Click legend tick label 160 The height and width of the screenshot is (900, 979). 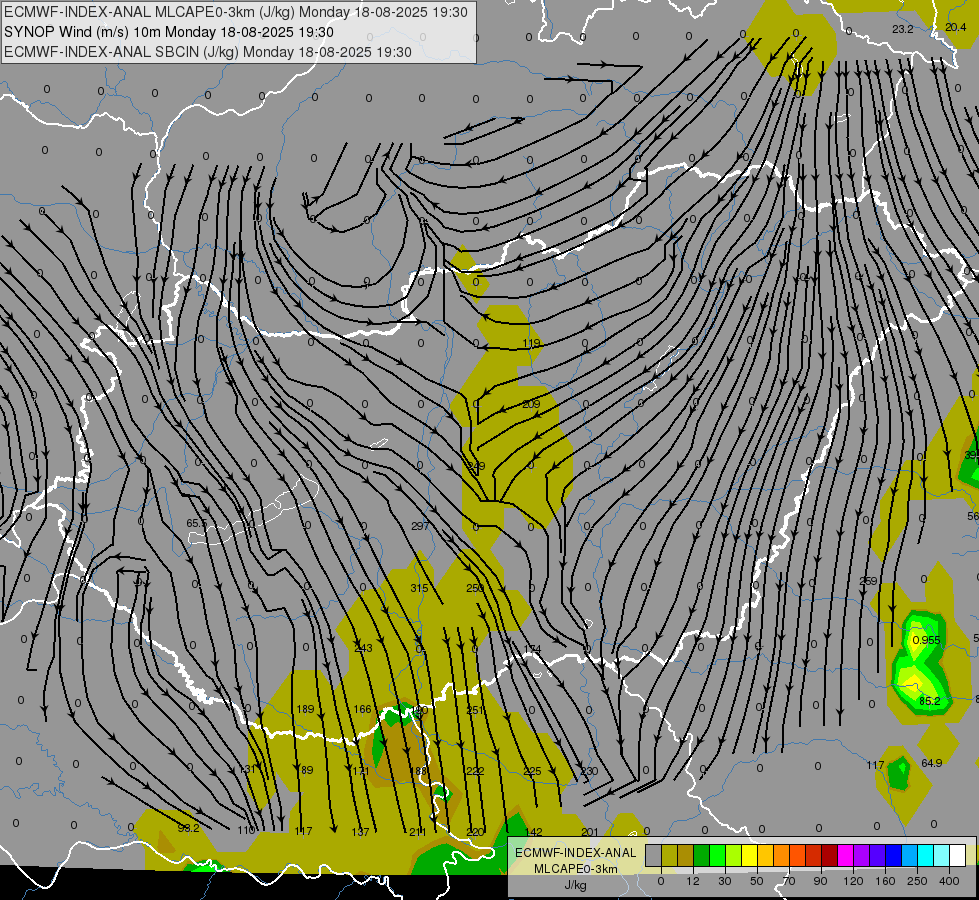(x=885, y=881)
